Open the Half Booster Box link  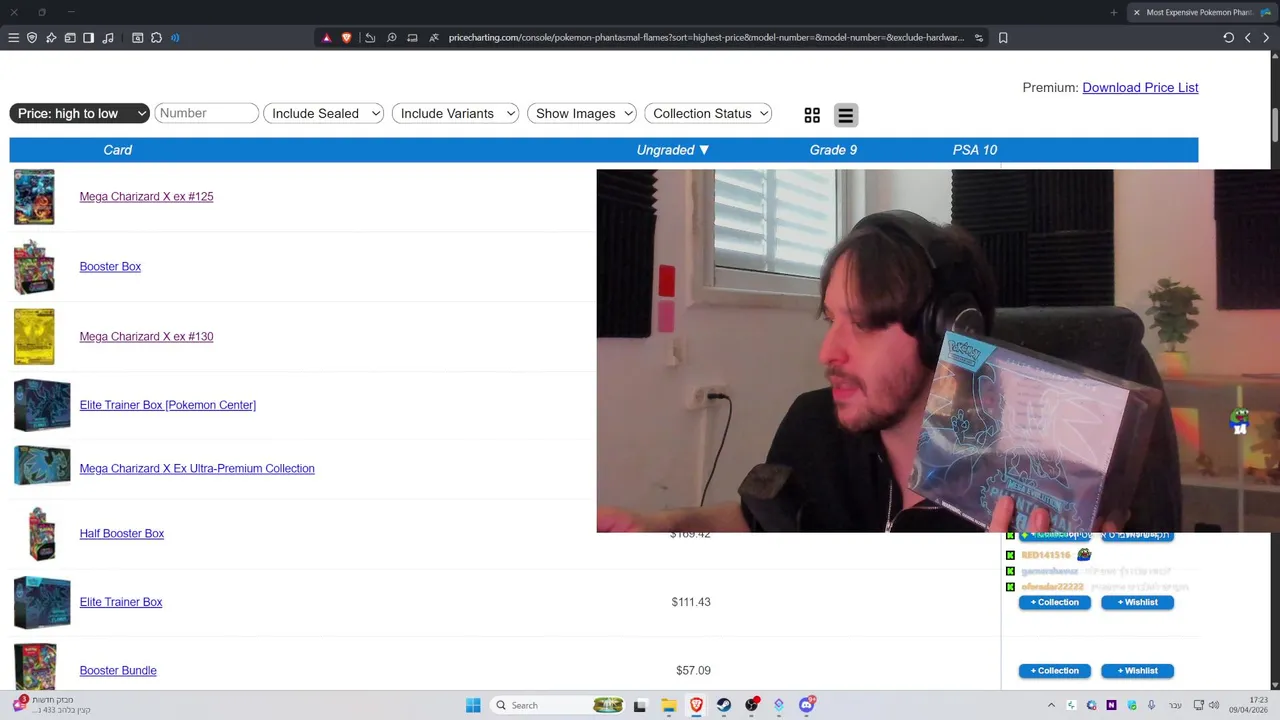(121, 533)
